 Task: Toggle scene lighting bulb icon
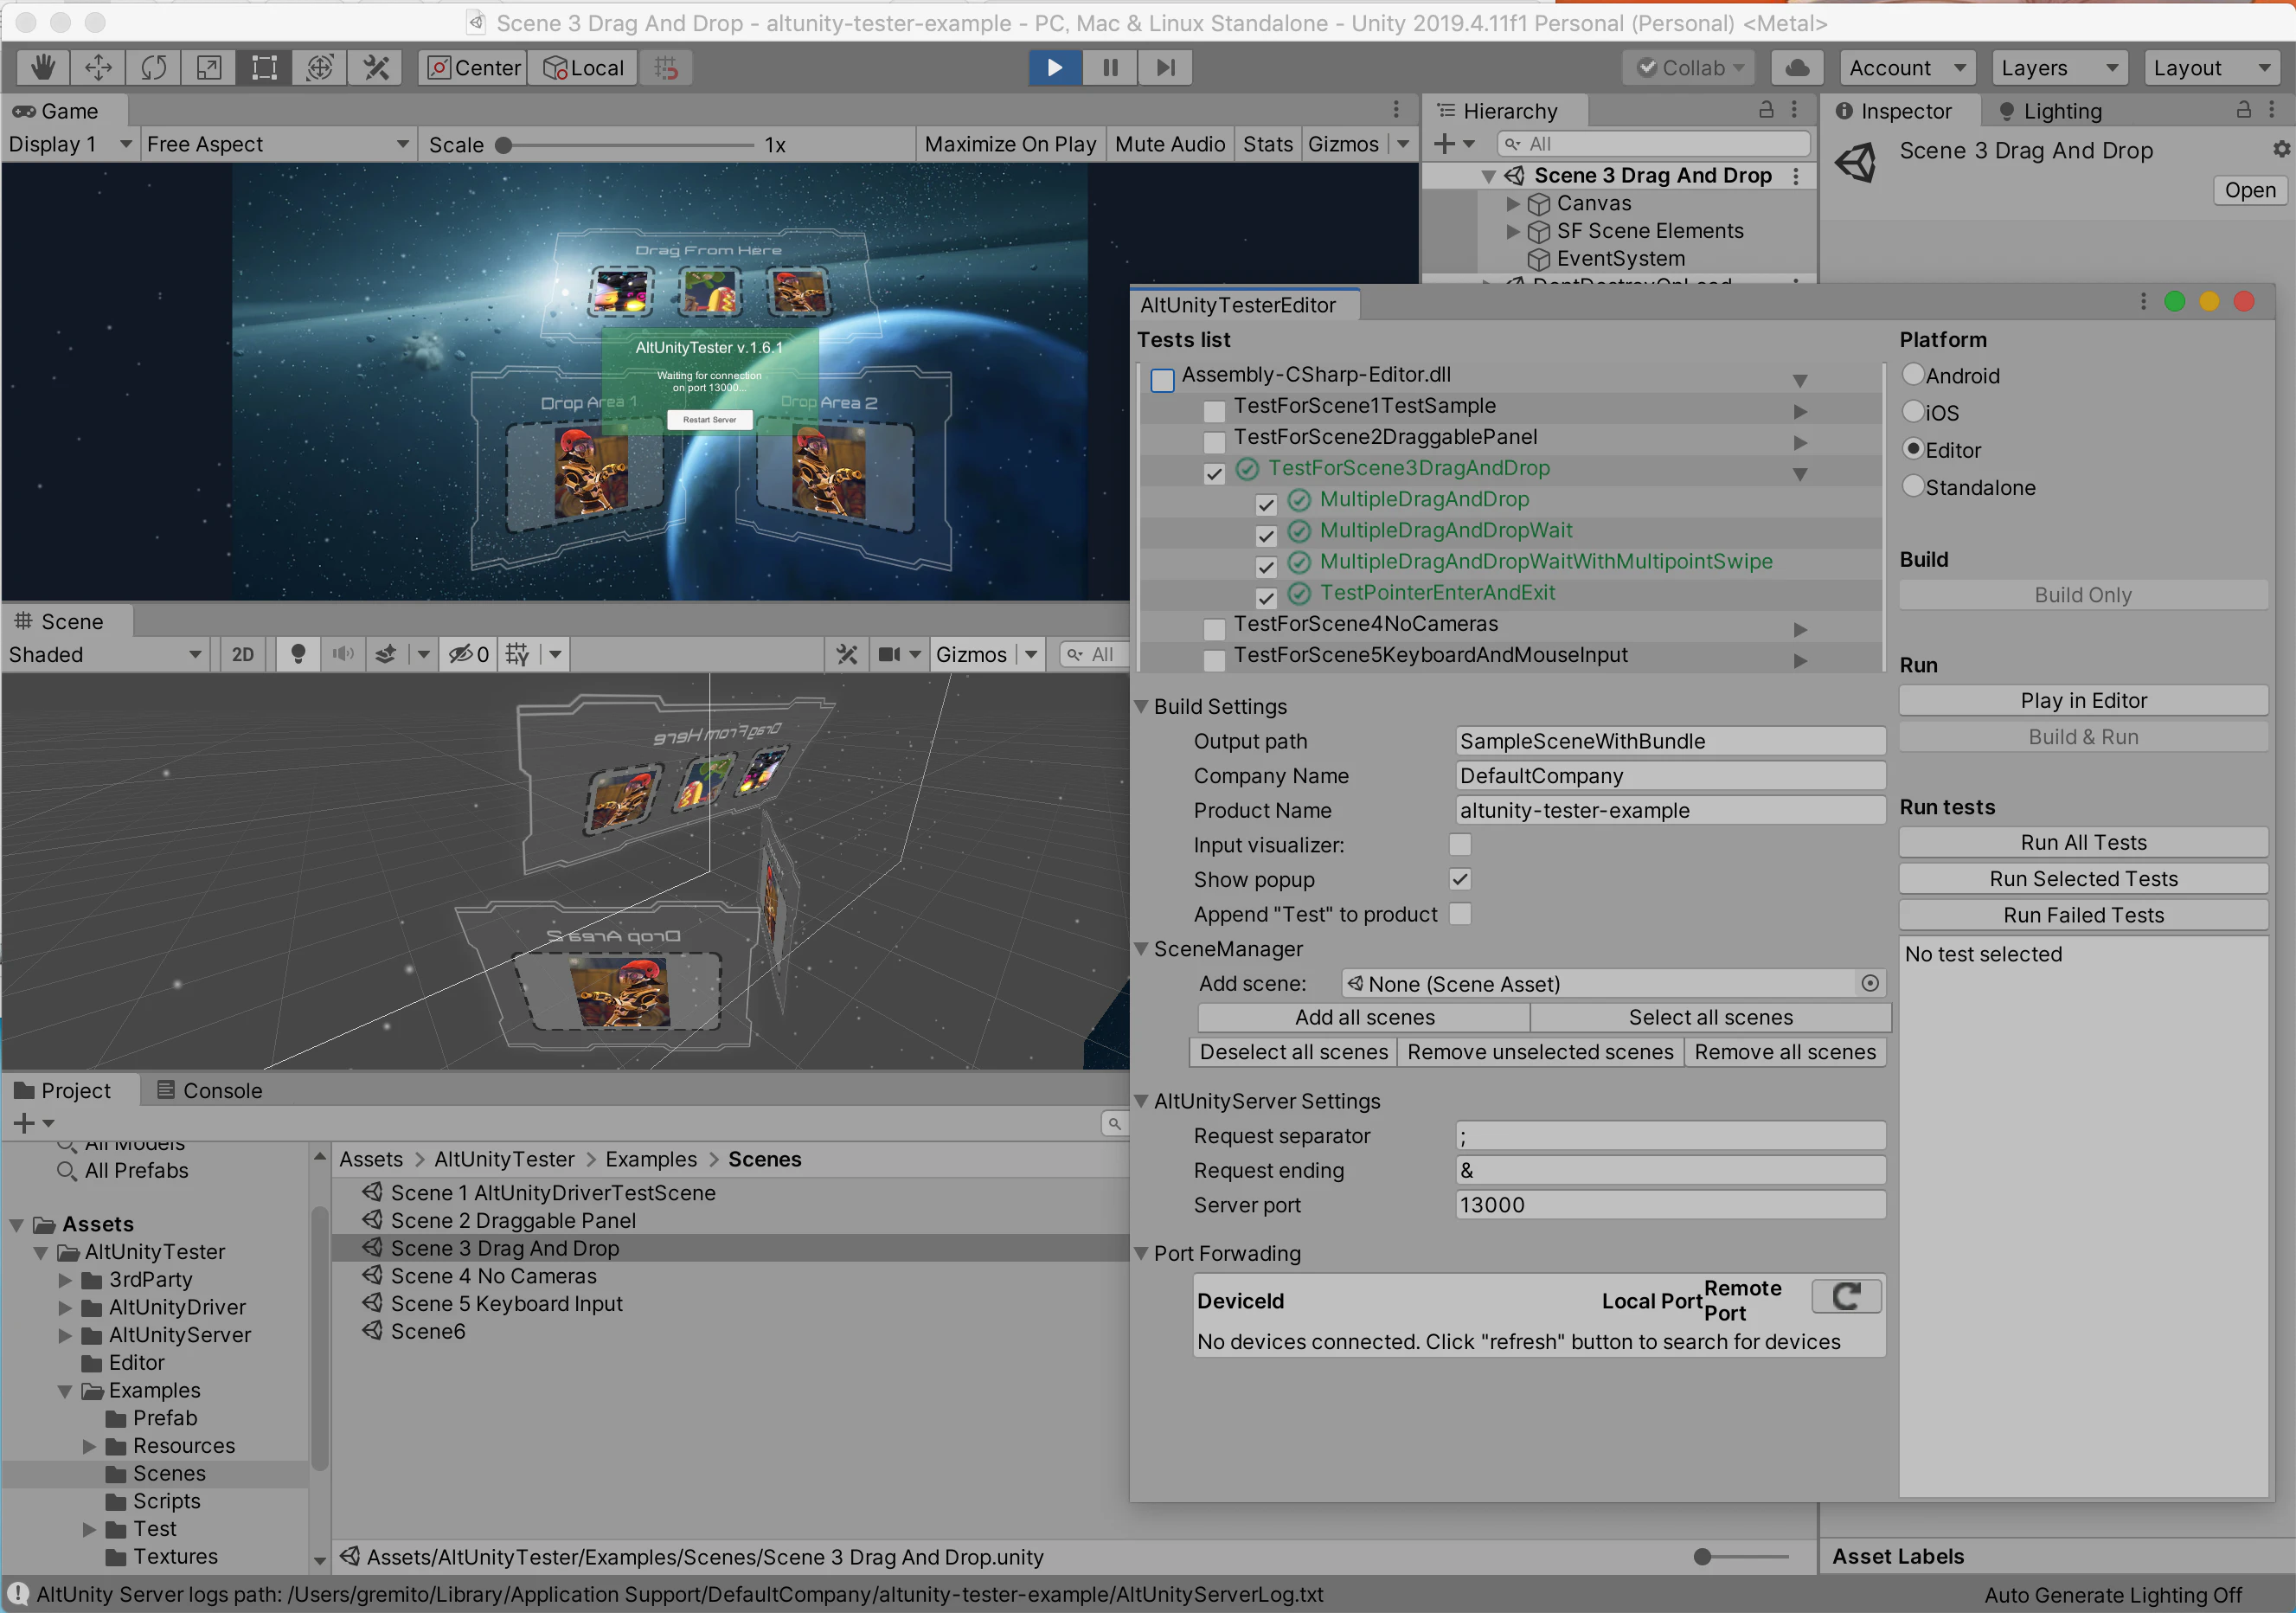coord(297,654)
